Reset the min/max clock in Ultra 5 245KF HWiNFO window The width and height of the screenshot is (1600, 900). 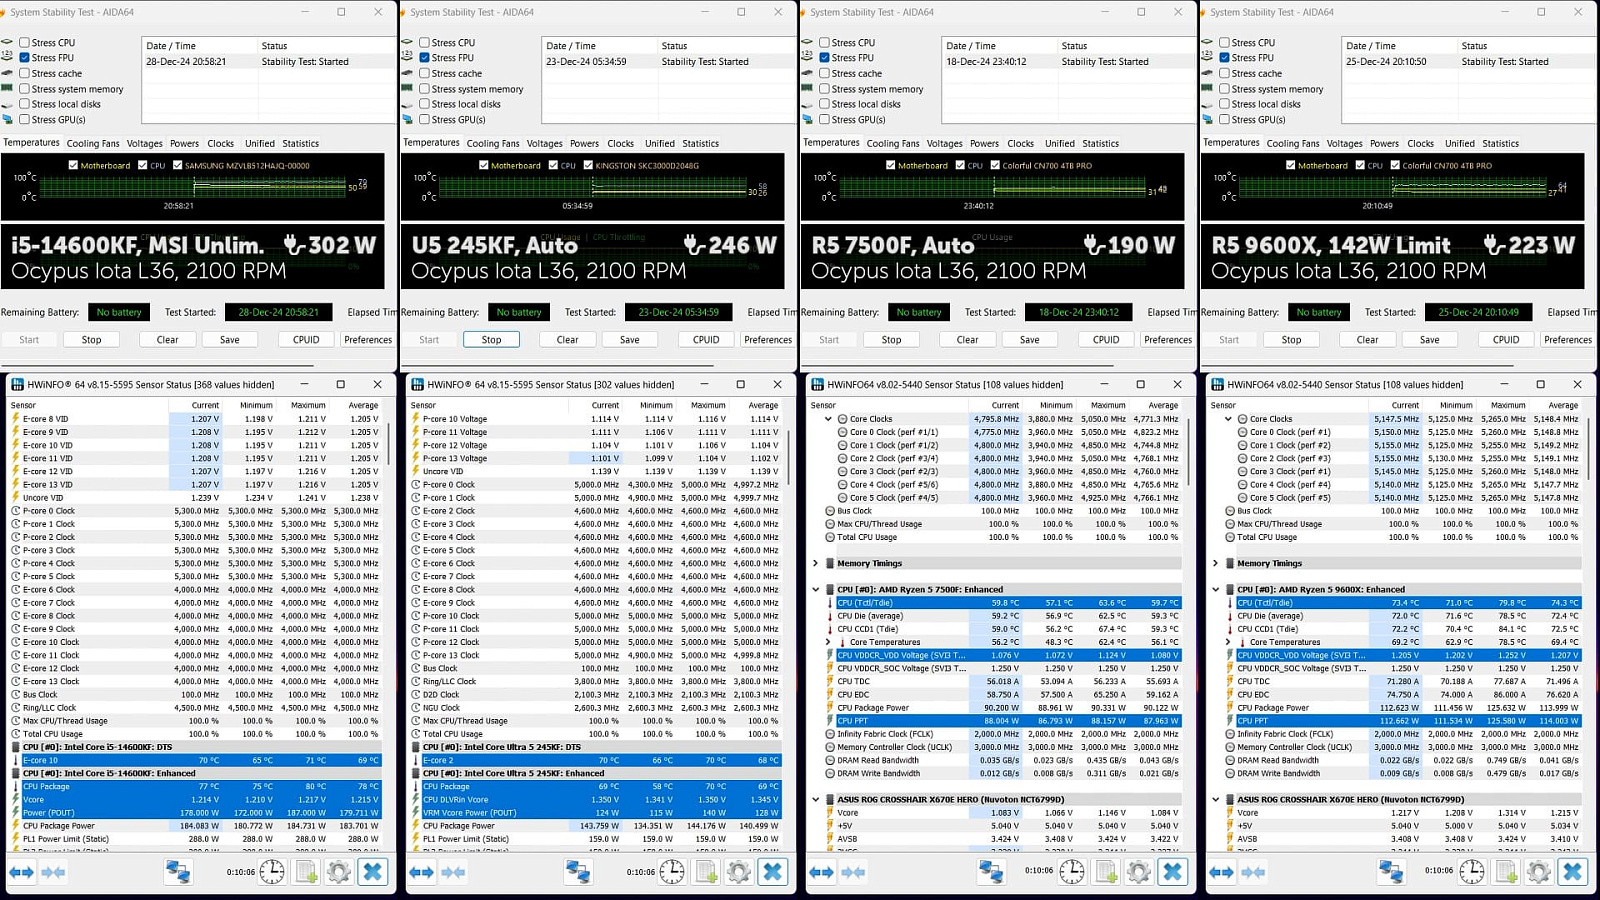point(672,872)
